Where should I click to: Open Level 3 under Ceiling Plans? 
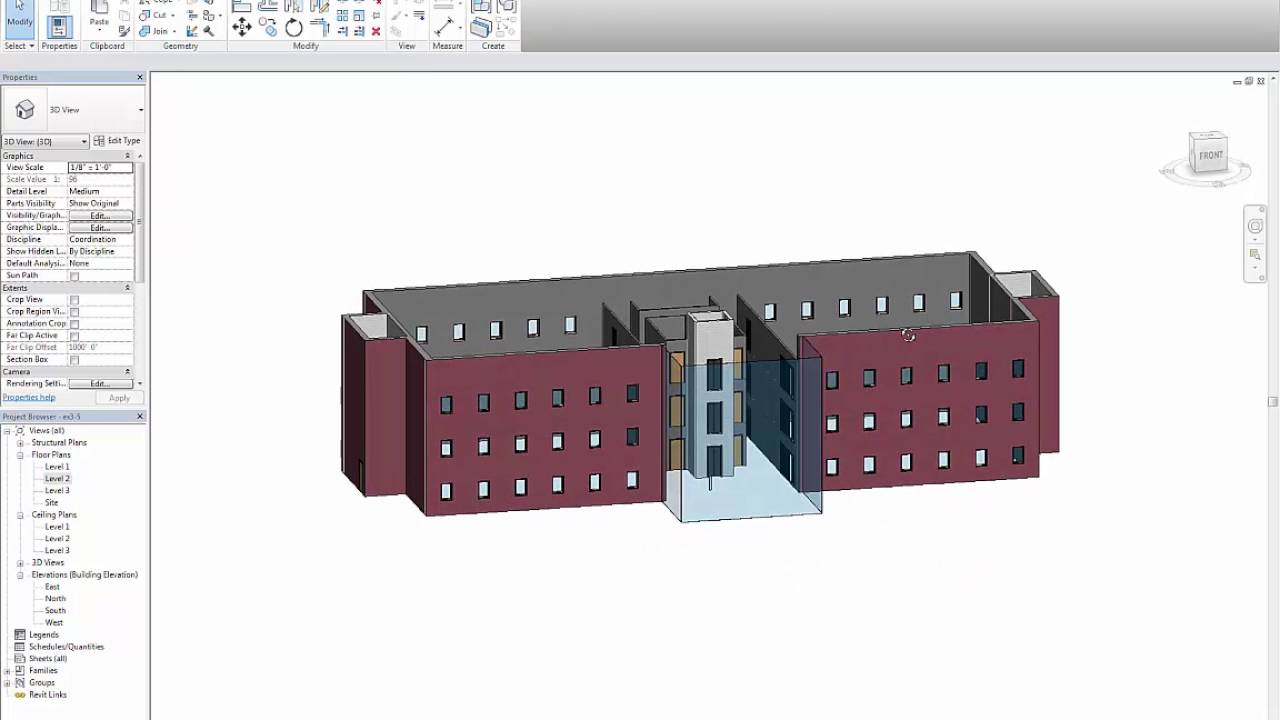point(57,551)
